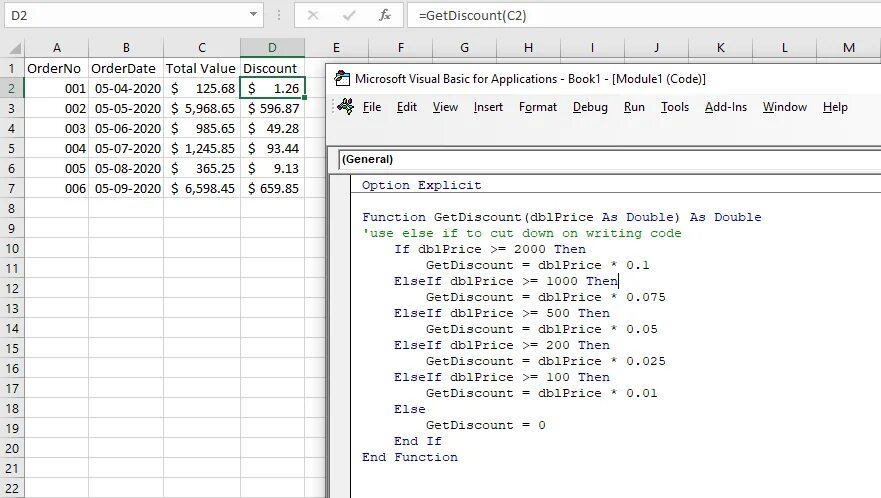Click the Option Explicit code line
This screenshot has width=881, height=498.
pos(421,185)
